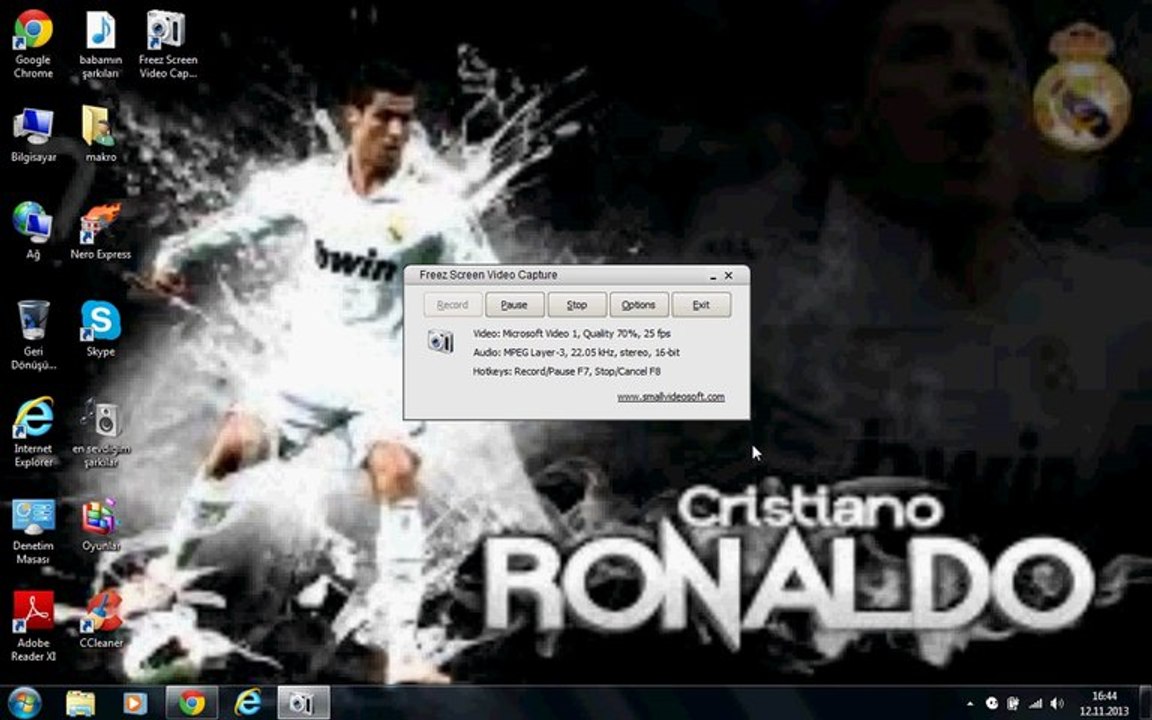
Task: Open the Ağ network icon
Action: point(33,231)
